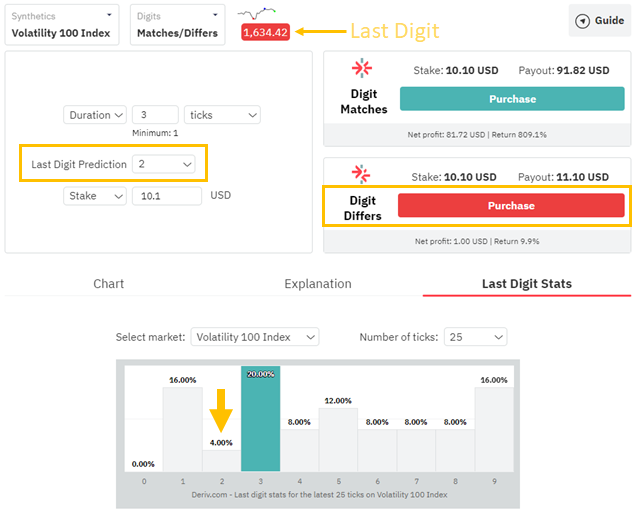Click the teal bar for digit 3

(260, 418)
